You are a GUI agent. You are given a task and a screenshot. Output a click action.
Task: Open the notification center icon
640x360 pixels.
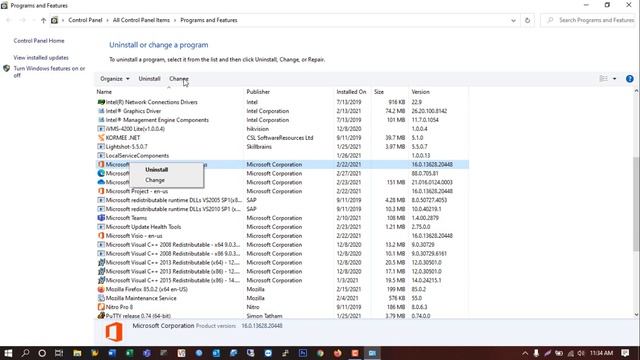[625, 353]
